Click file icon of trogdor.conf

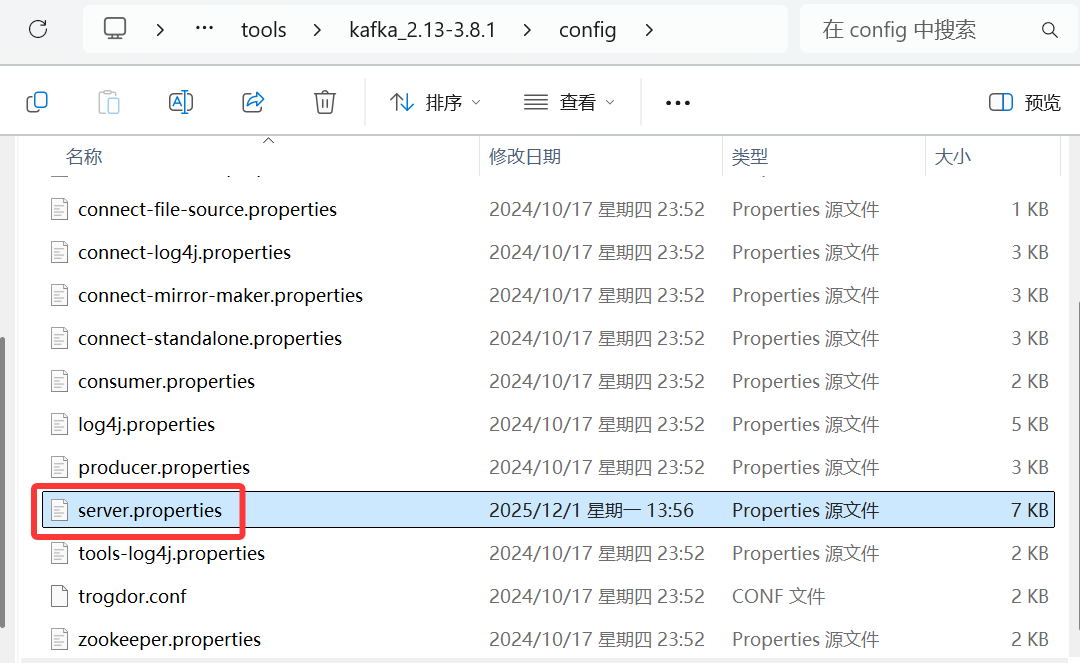click(x=60, y=596)
